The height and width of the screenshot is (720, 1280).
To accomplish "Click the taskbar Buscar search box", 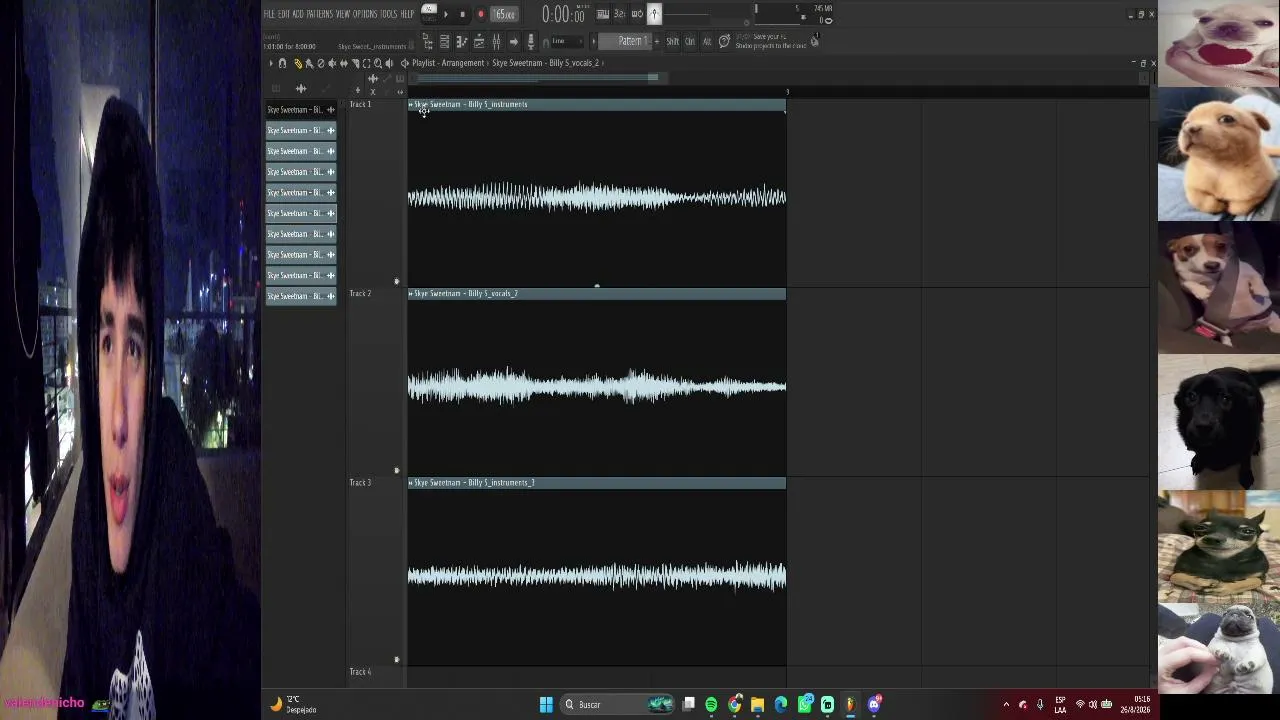I will (x=618, y=705).
